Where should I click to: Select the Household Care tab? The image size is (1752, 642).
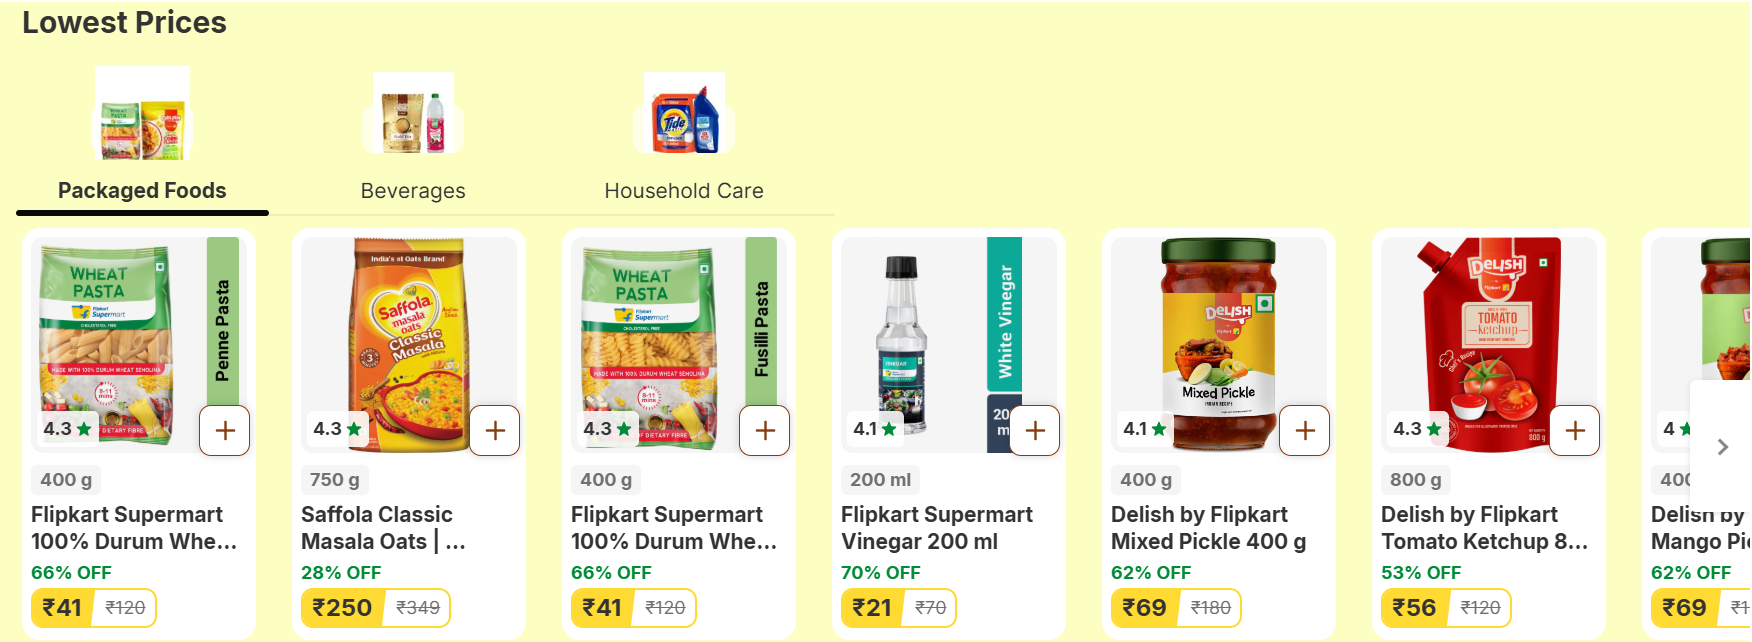coord(684,191)
